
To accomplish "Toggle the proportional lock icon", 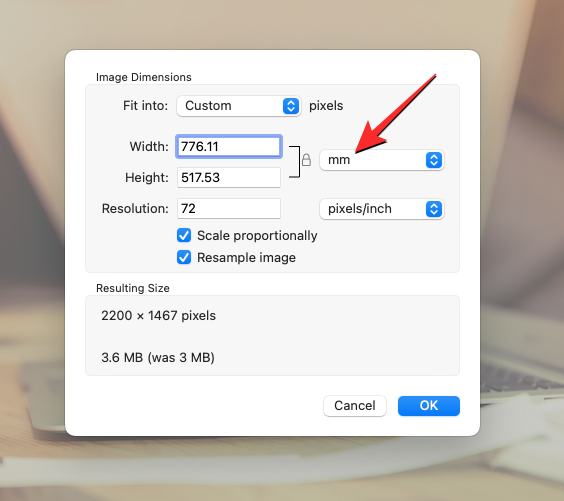I will [306, 160].
